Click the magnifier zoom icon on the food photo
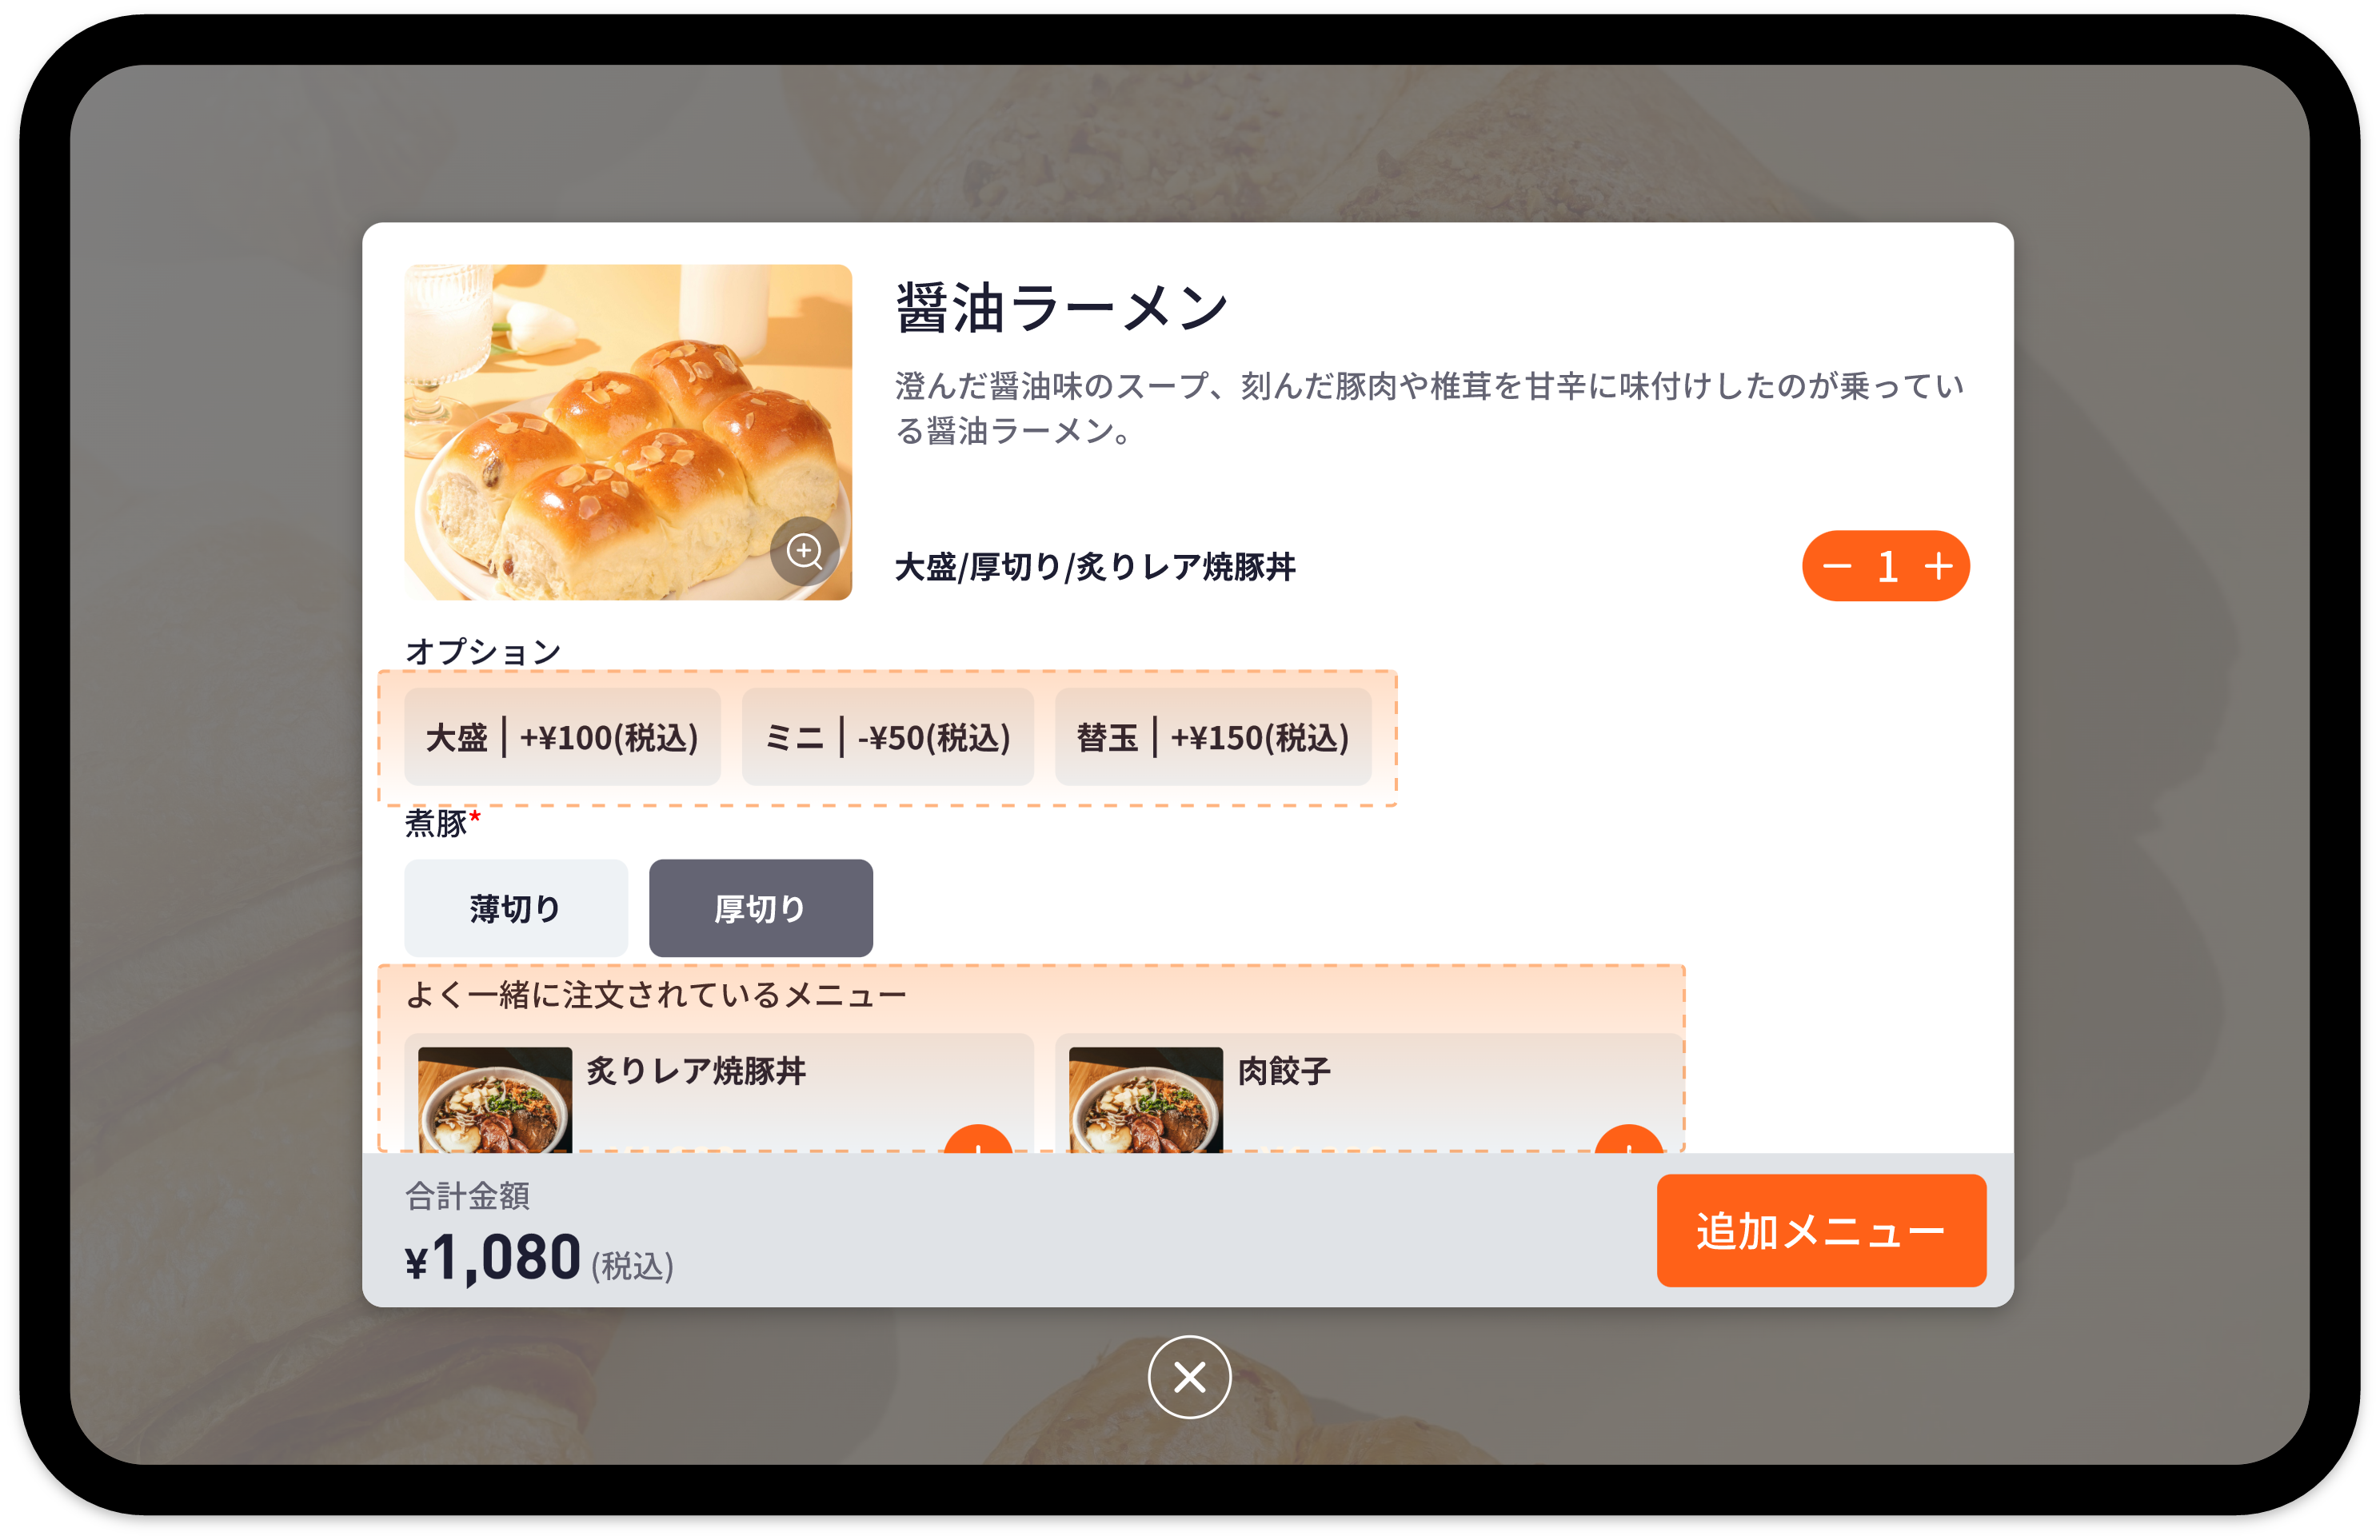 click(x=804, y=551)
